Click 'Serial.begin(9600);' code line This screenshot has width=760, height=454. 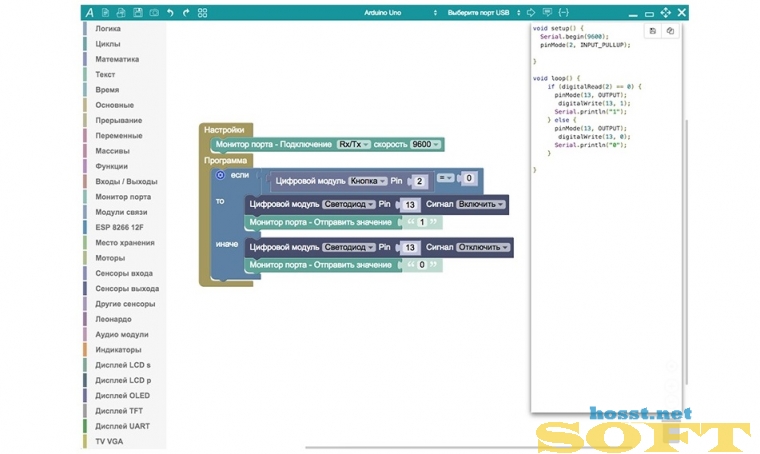click(574, 36)
